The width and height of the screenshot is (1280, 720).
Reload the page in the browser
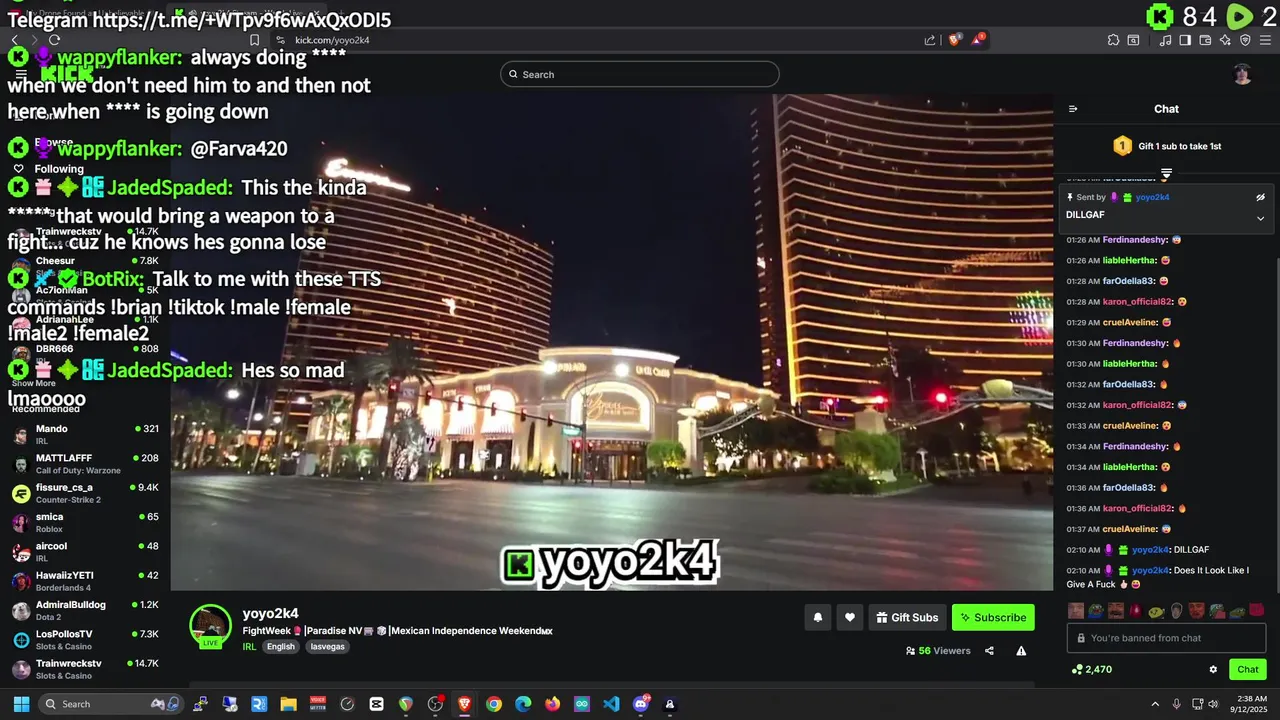pyautogui.click(x=54, y=40)
